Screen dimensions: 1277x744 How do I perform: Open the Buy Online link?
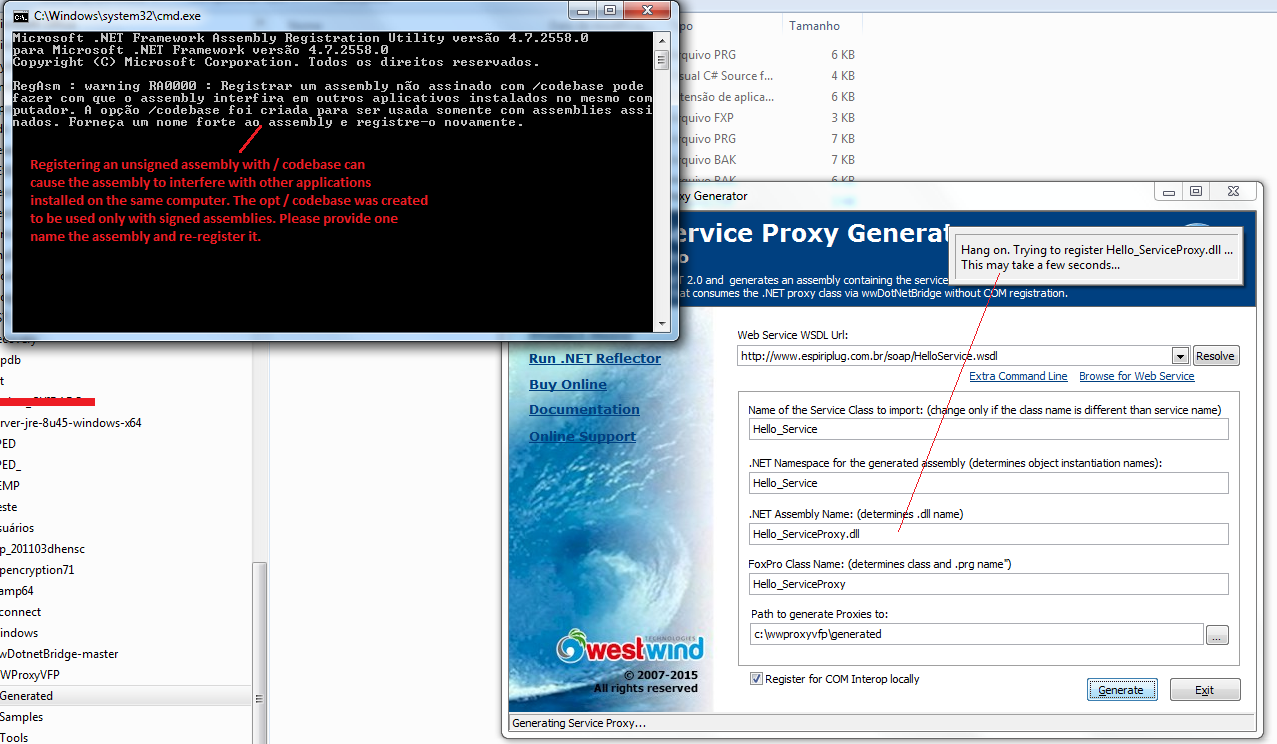tap(568, 384)
